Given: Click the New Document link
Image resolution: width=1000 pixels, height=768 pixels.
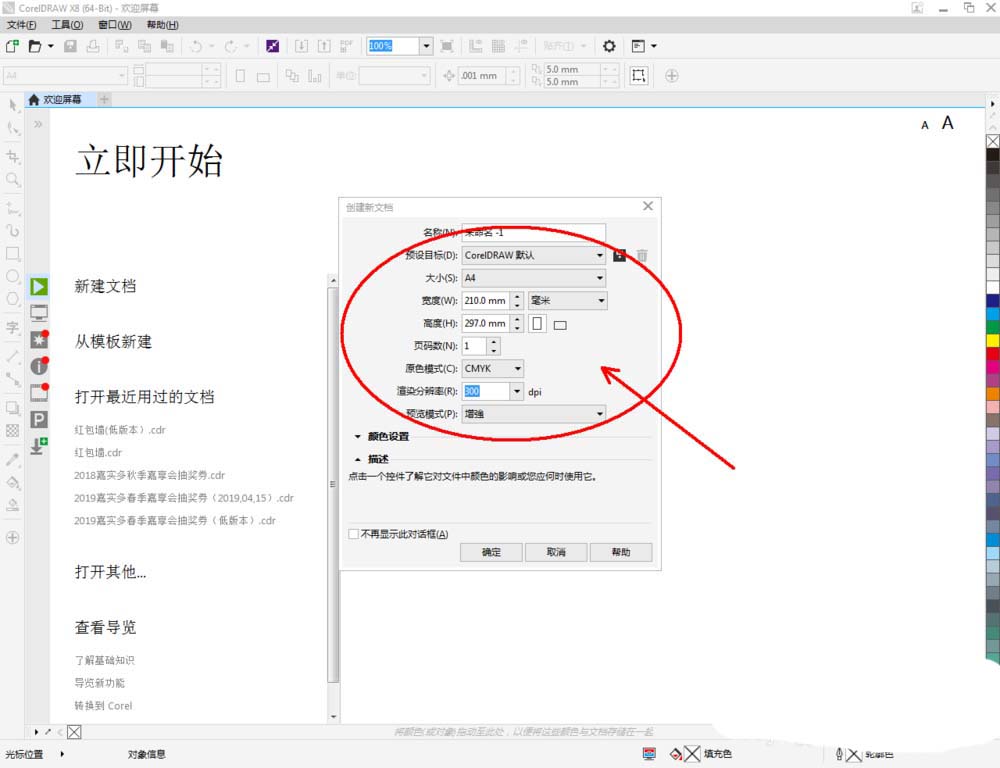Looking at the screenshot, I should point(105,286).
